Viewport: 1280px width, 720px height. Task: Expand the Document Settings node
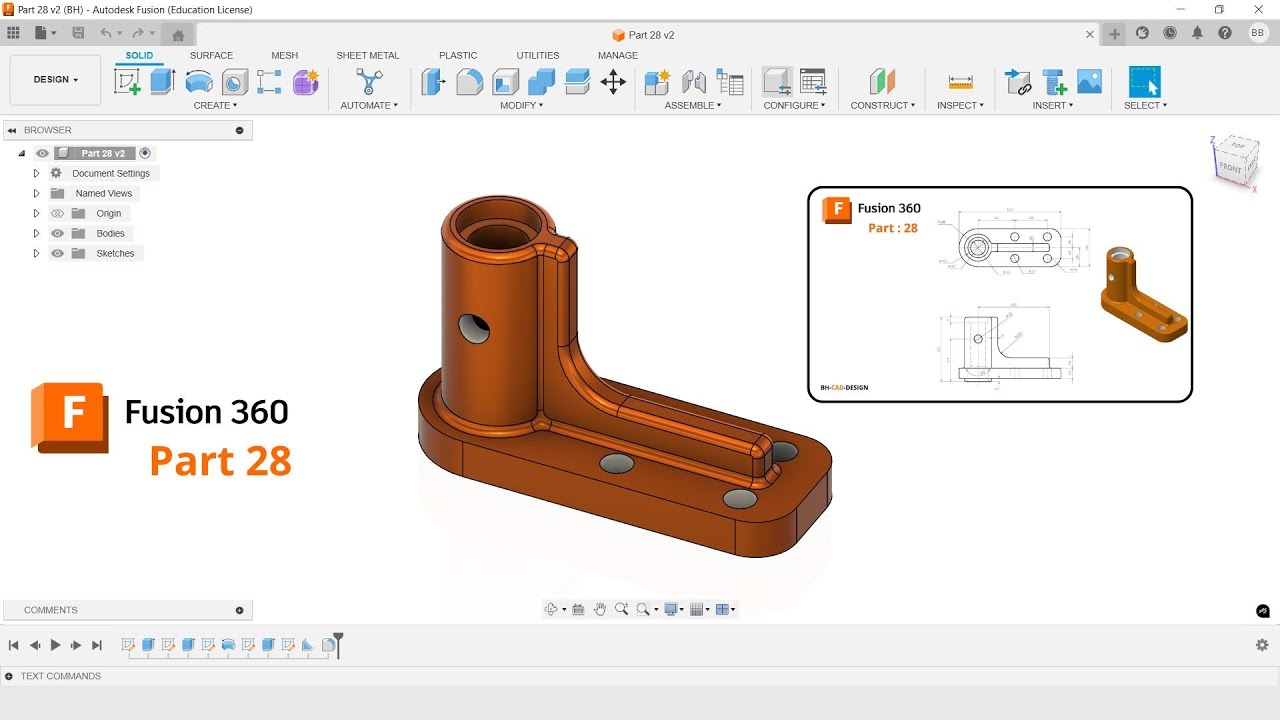(36, 173)
